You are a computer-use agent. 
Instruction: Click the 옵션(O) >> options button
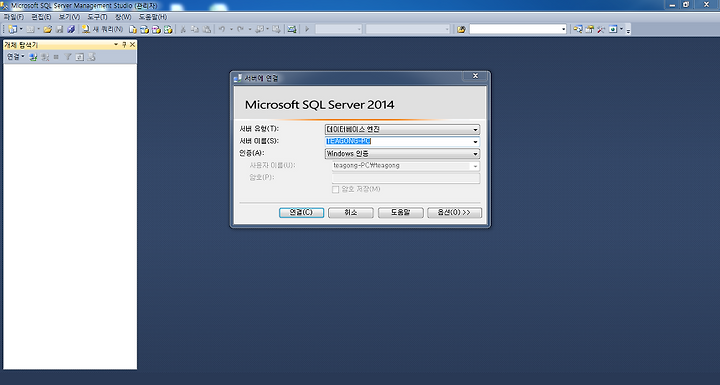454,212
